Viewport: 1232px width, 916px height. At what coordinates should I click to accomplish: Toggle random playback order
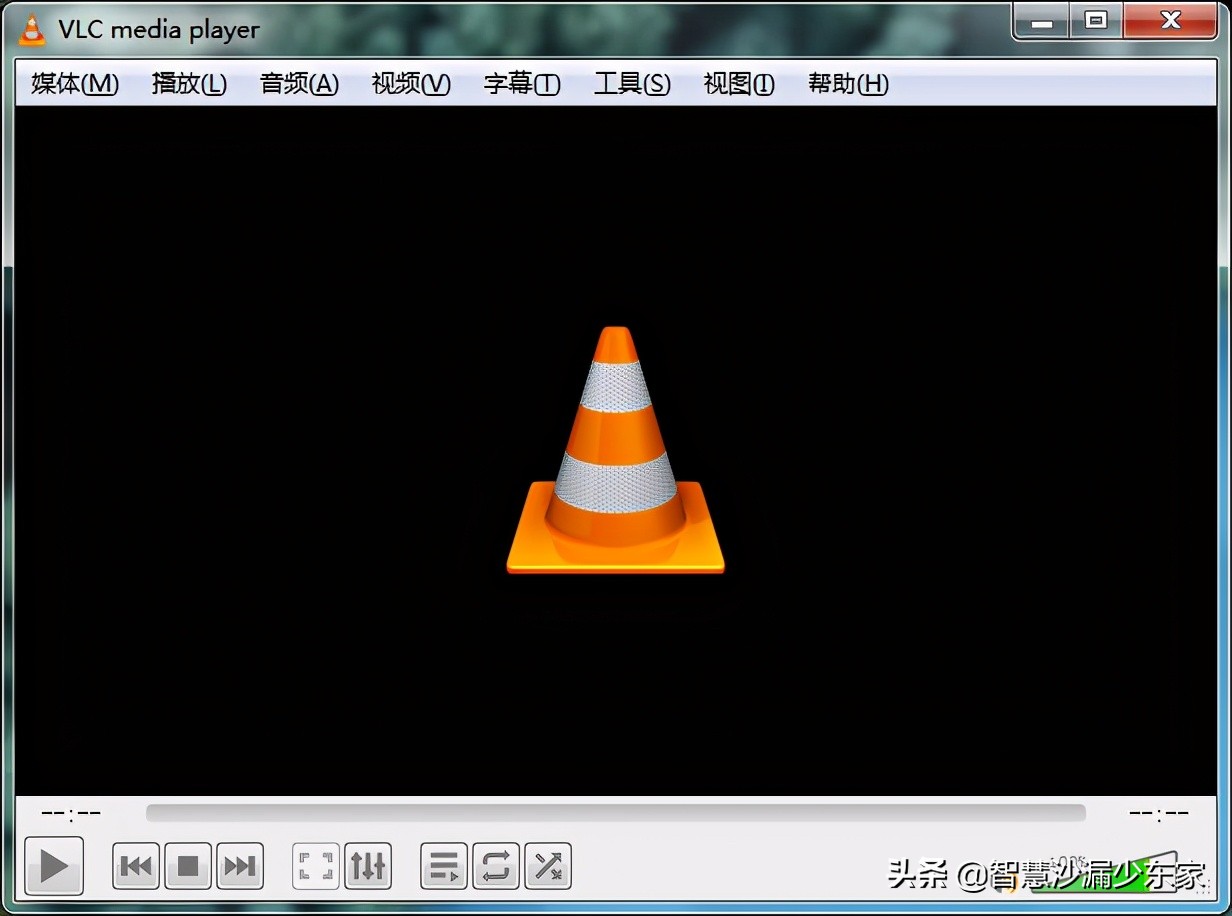click(x=547, y=867)
